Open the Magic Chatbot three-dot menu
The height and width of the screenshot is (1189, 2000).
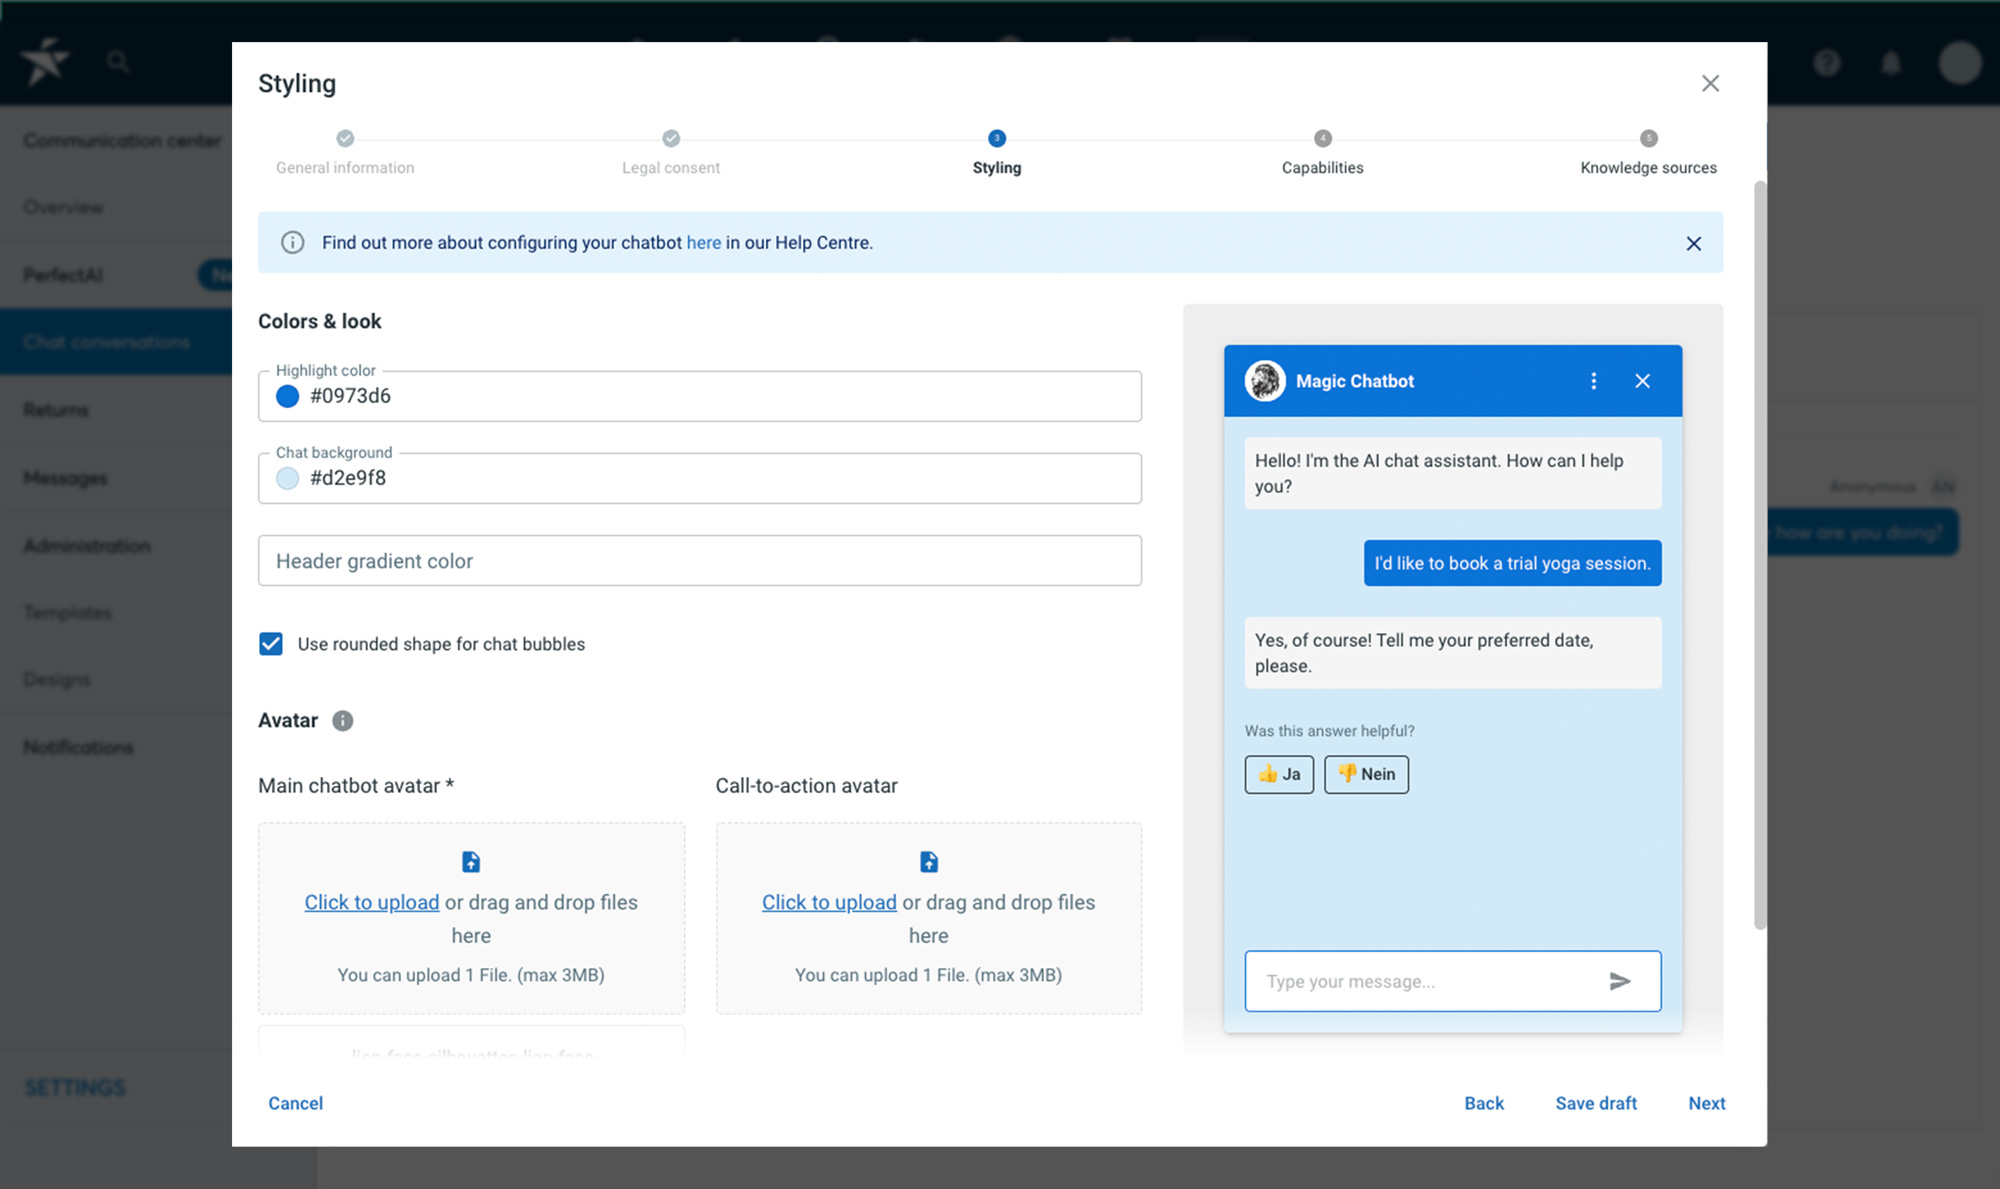(1593, 381)
